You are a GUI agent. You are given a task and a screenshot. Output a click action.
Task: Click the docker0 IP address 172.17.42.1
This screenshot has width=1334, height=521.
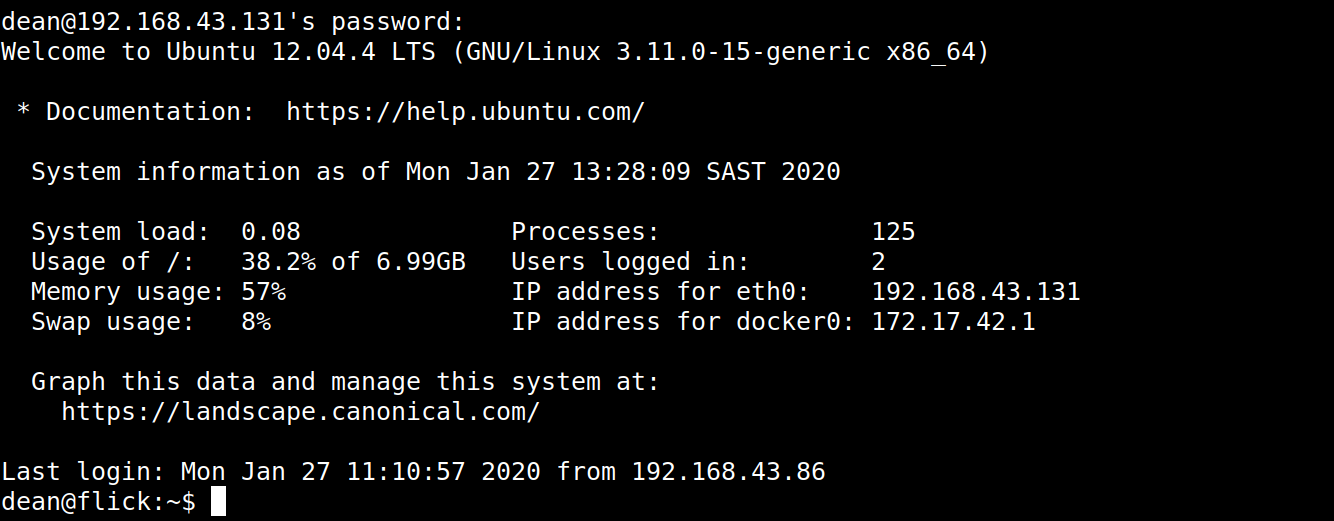click(953, 322)
